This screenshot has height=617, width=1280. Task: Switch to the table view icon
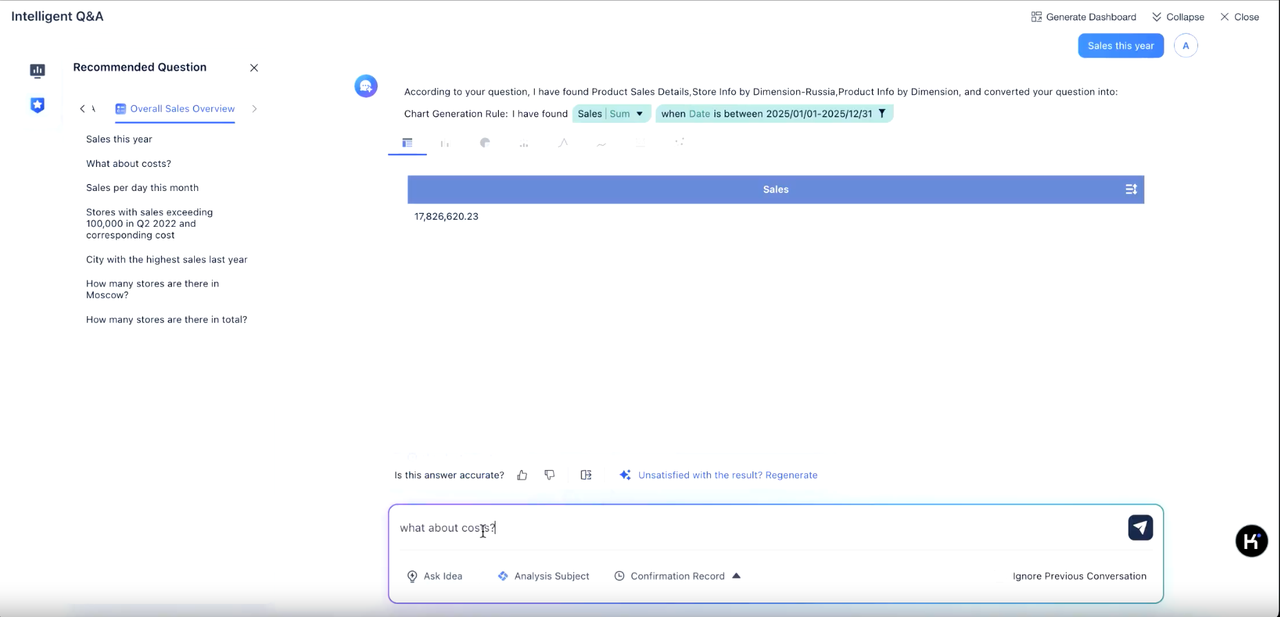(x=407, y=143)
